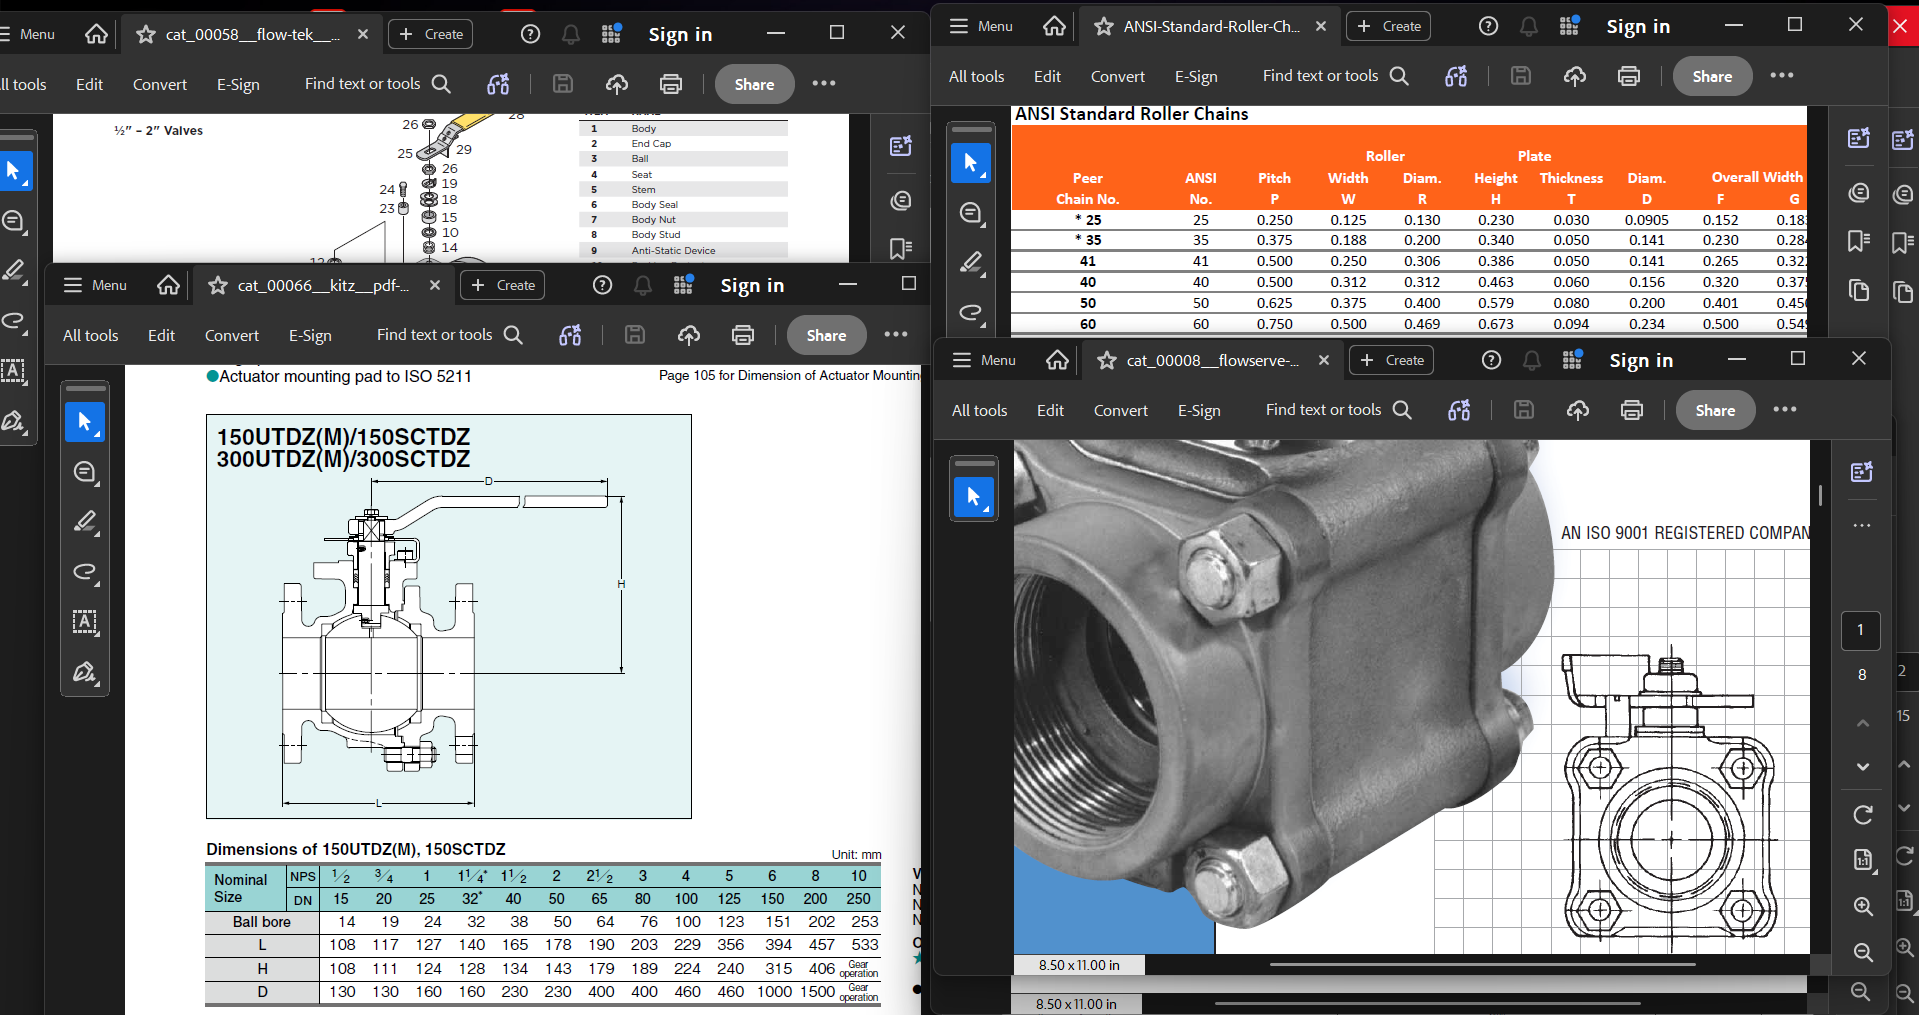Toggle the Select tool in kitz window

[x=85, y=422]
